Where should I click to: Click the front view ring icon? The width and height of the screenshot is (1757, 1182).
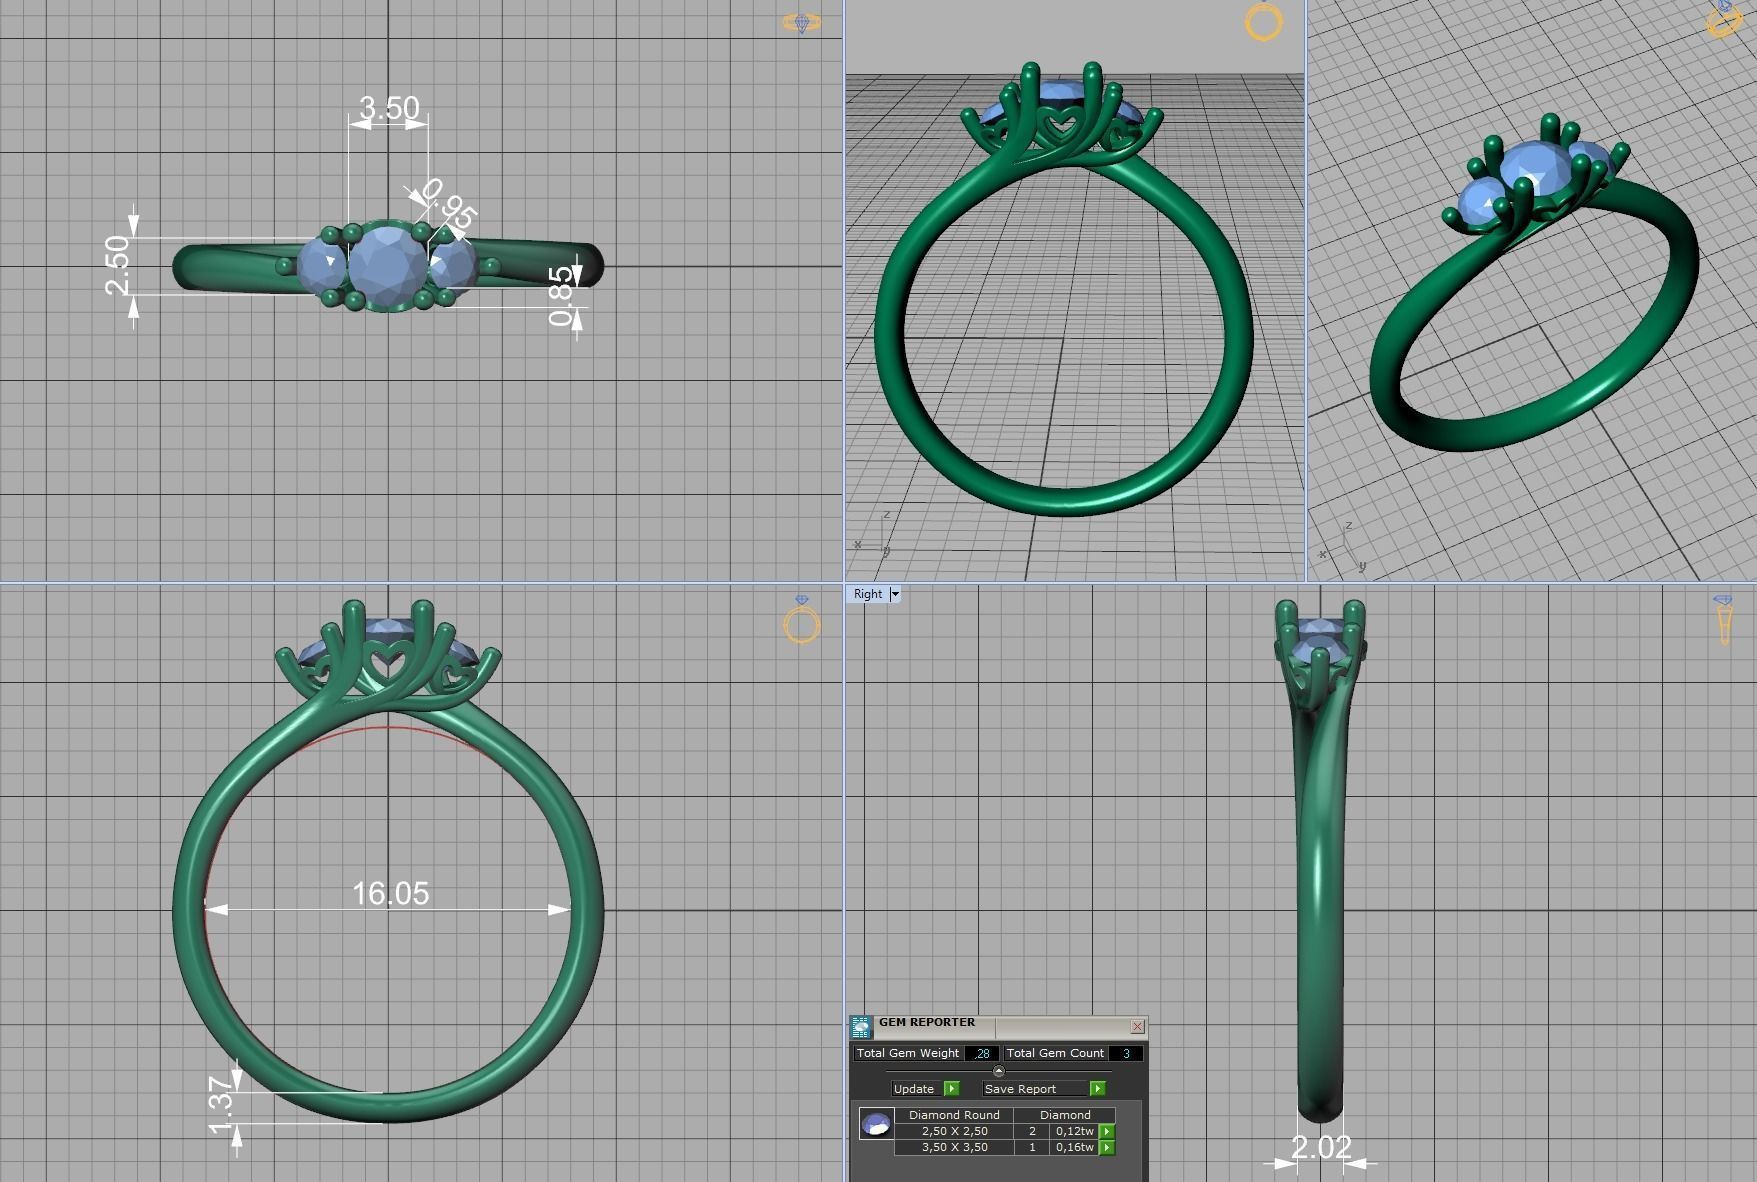pos(801,620)
